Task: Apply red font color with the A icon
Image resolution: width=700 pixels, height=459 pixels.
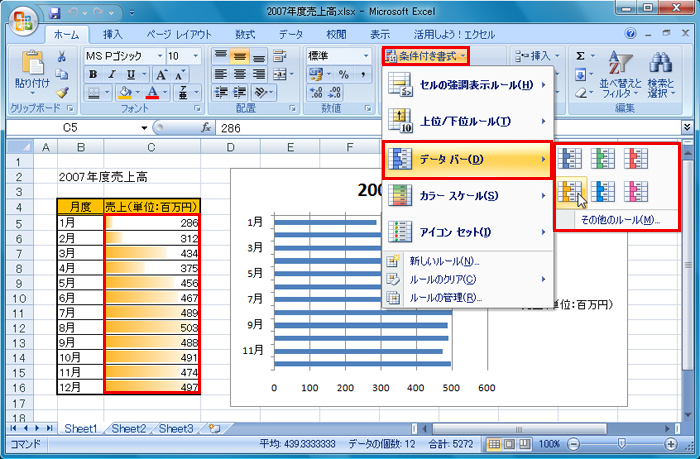Action: coord(152,93)
